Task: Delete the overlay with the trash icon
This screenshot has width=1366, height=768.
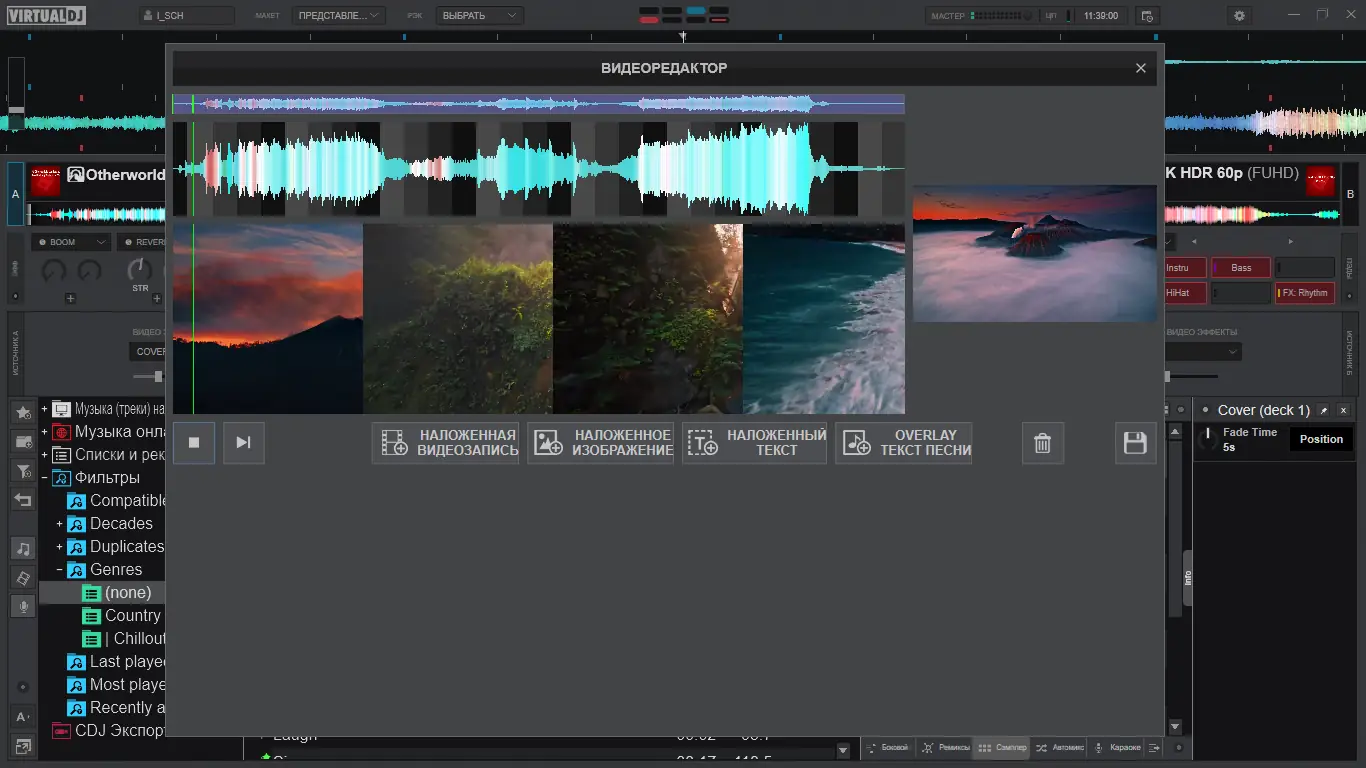Action: pyautogui.click(x=1042, y=443)
